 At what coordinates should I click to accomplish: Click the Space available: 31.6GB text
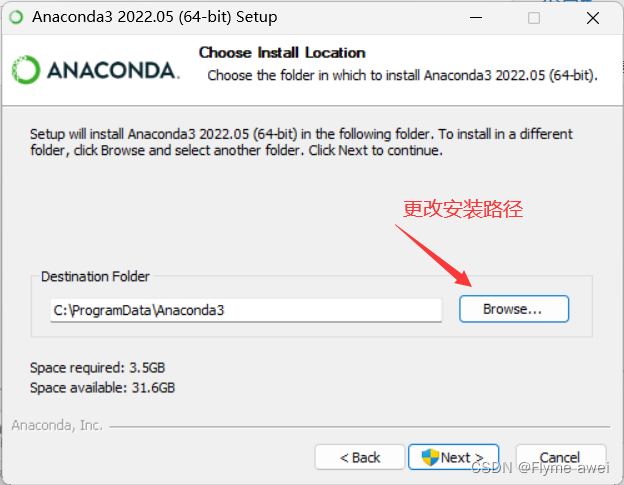103,388
